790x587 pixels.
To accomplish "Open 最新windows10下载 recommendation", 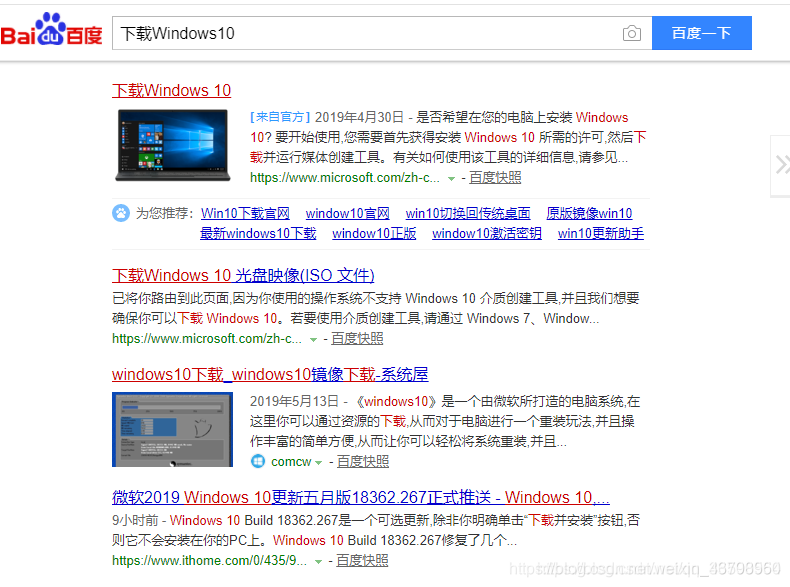I will [258, 234].
